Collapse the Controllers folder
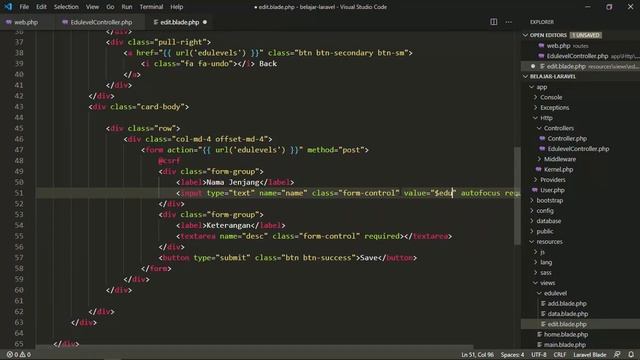Viewport: 640px width, 360px height. [x=558, y=128]
